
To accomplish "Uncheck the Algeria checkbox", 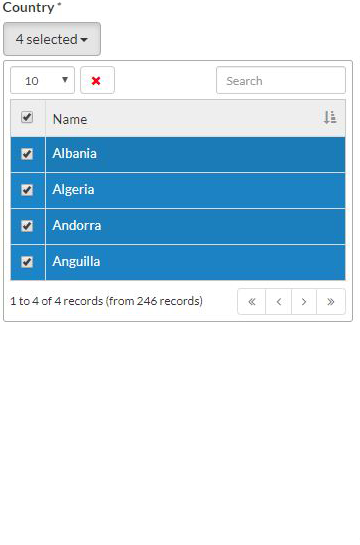I will coord(27,190).
